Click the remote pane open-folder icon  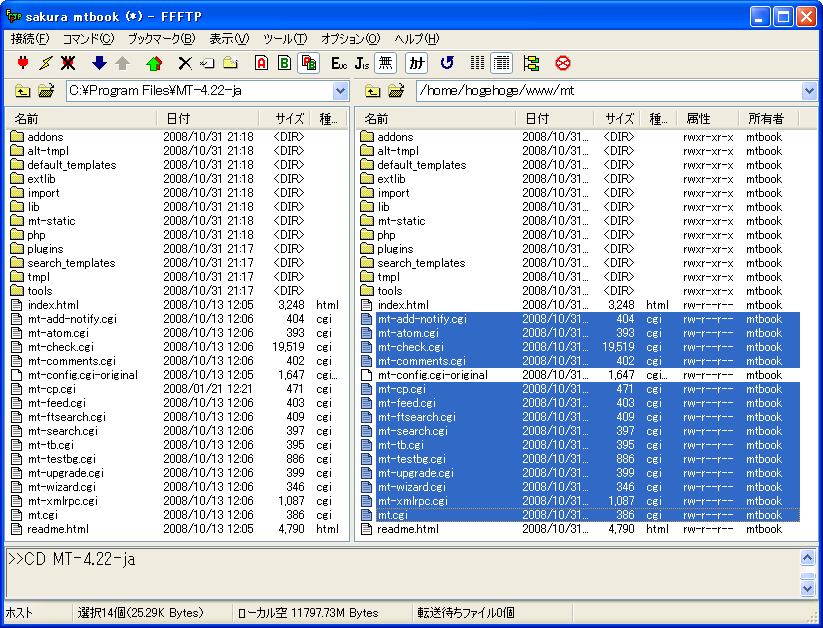[x=396, y=91]
